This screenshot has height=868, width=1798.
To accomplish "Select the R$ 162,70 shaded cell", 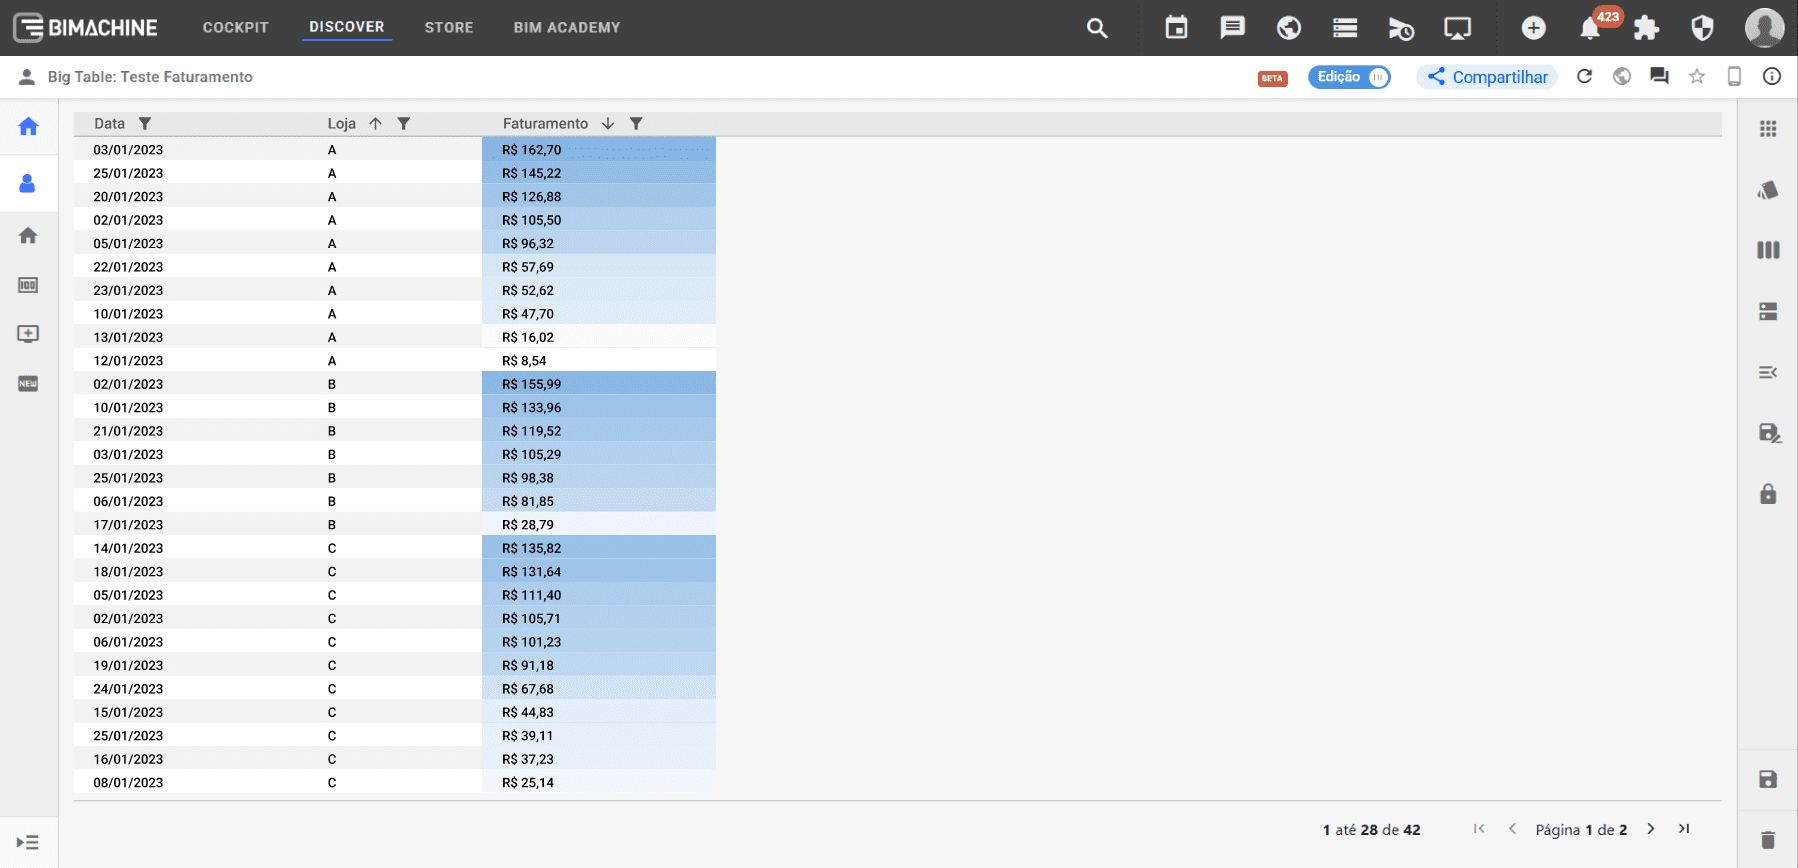I will tap(598, 149).
